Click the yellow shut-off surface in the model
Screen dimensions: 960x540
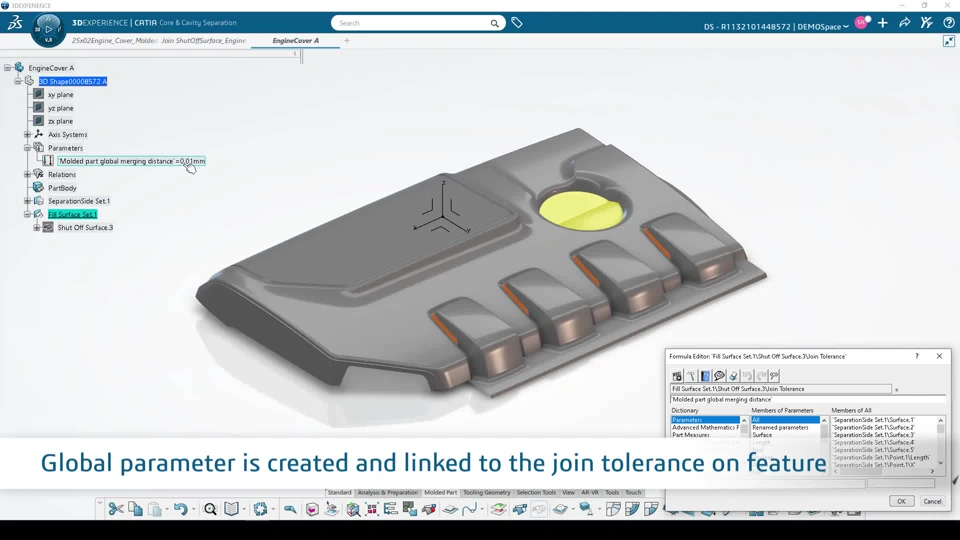(x=580, y=210)
